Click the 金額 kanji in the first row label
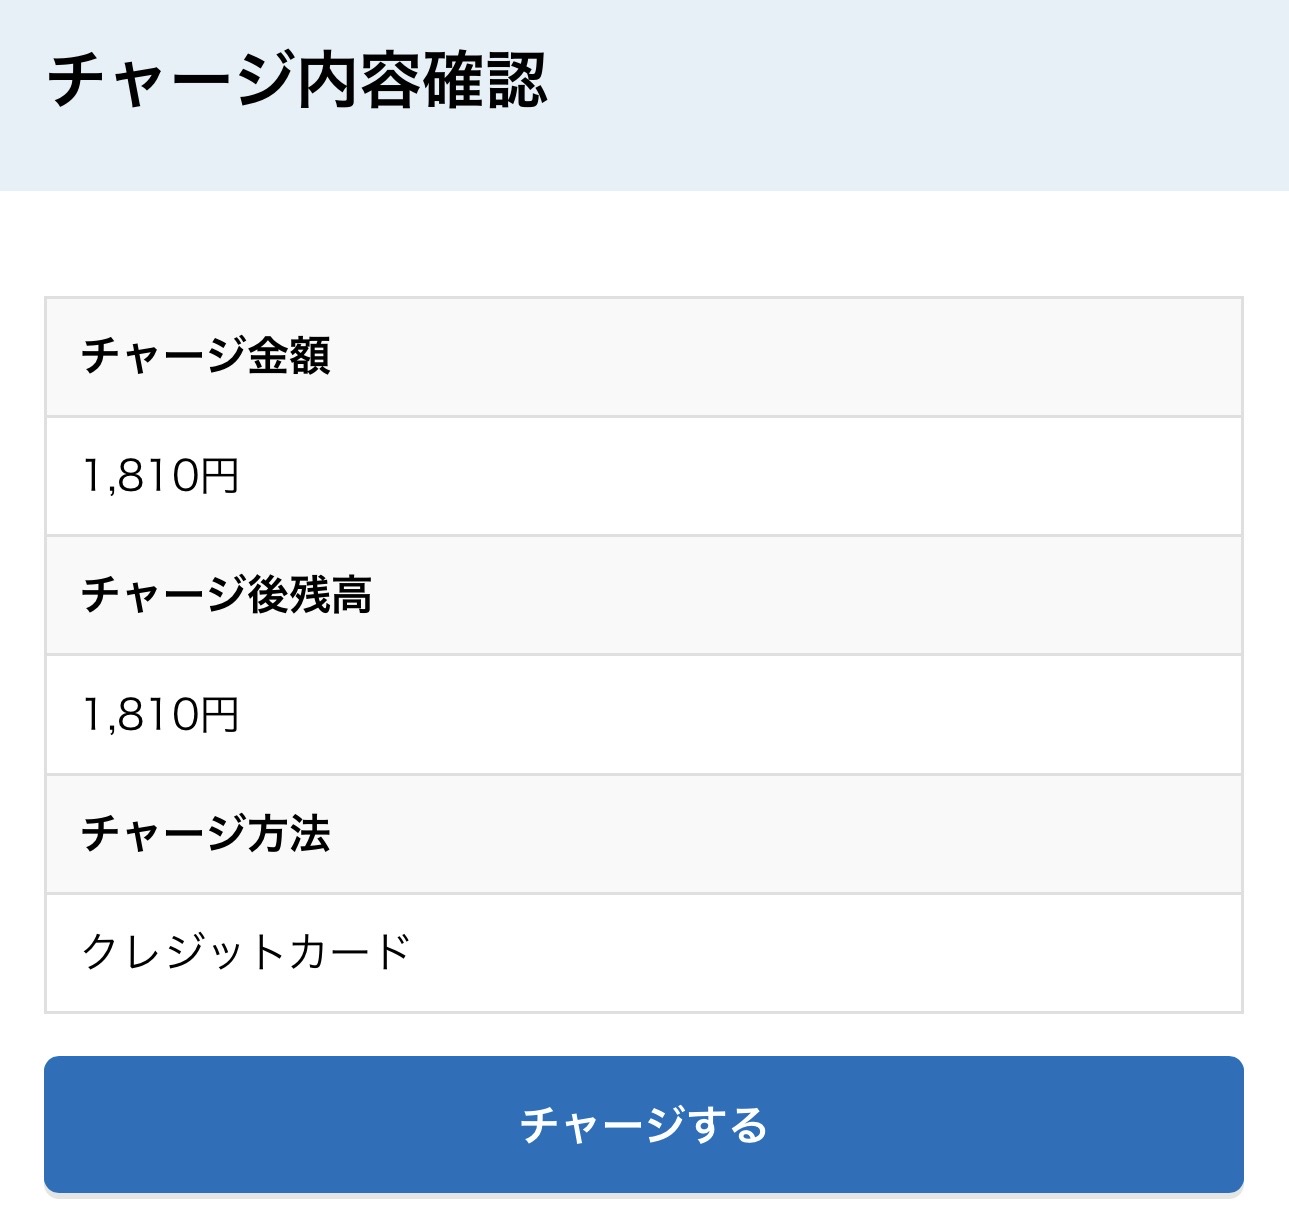Image resolution: width=1289 pixels, height=1216 pixels. (289, 356)
